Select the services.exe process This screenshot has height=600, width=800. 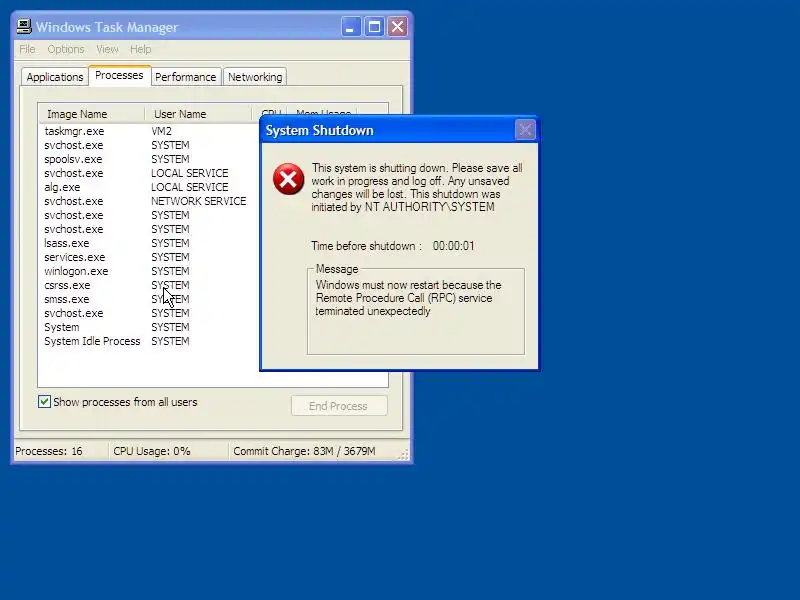(151, 257)
